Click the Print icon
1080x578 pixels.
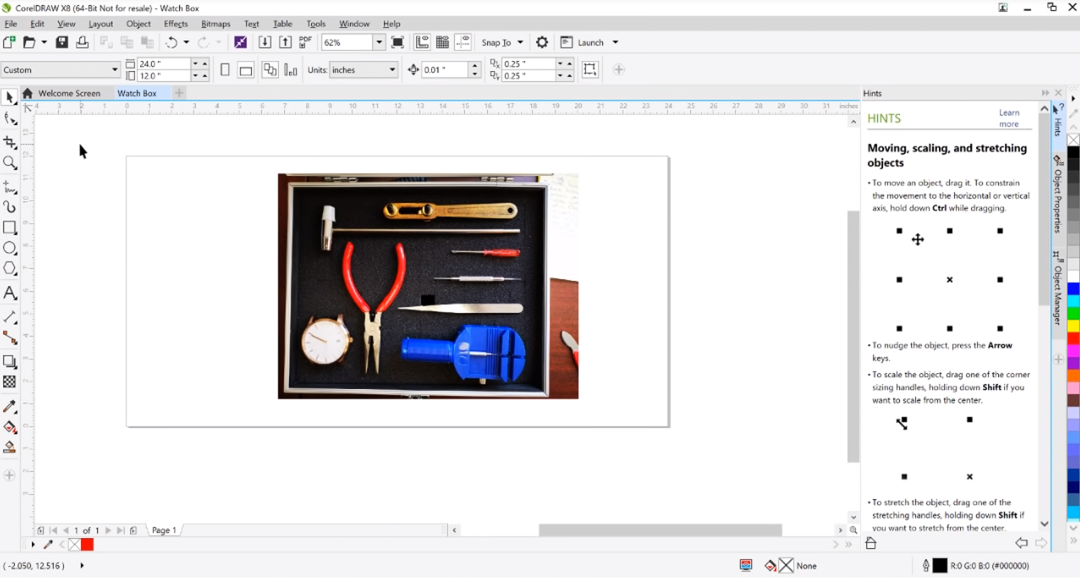coord(84,42)
